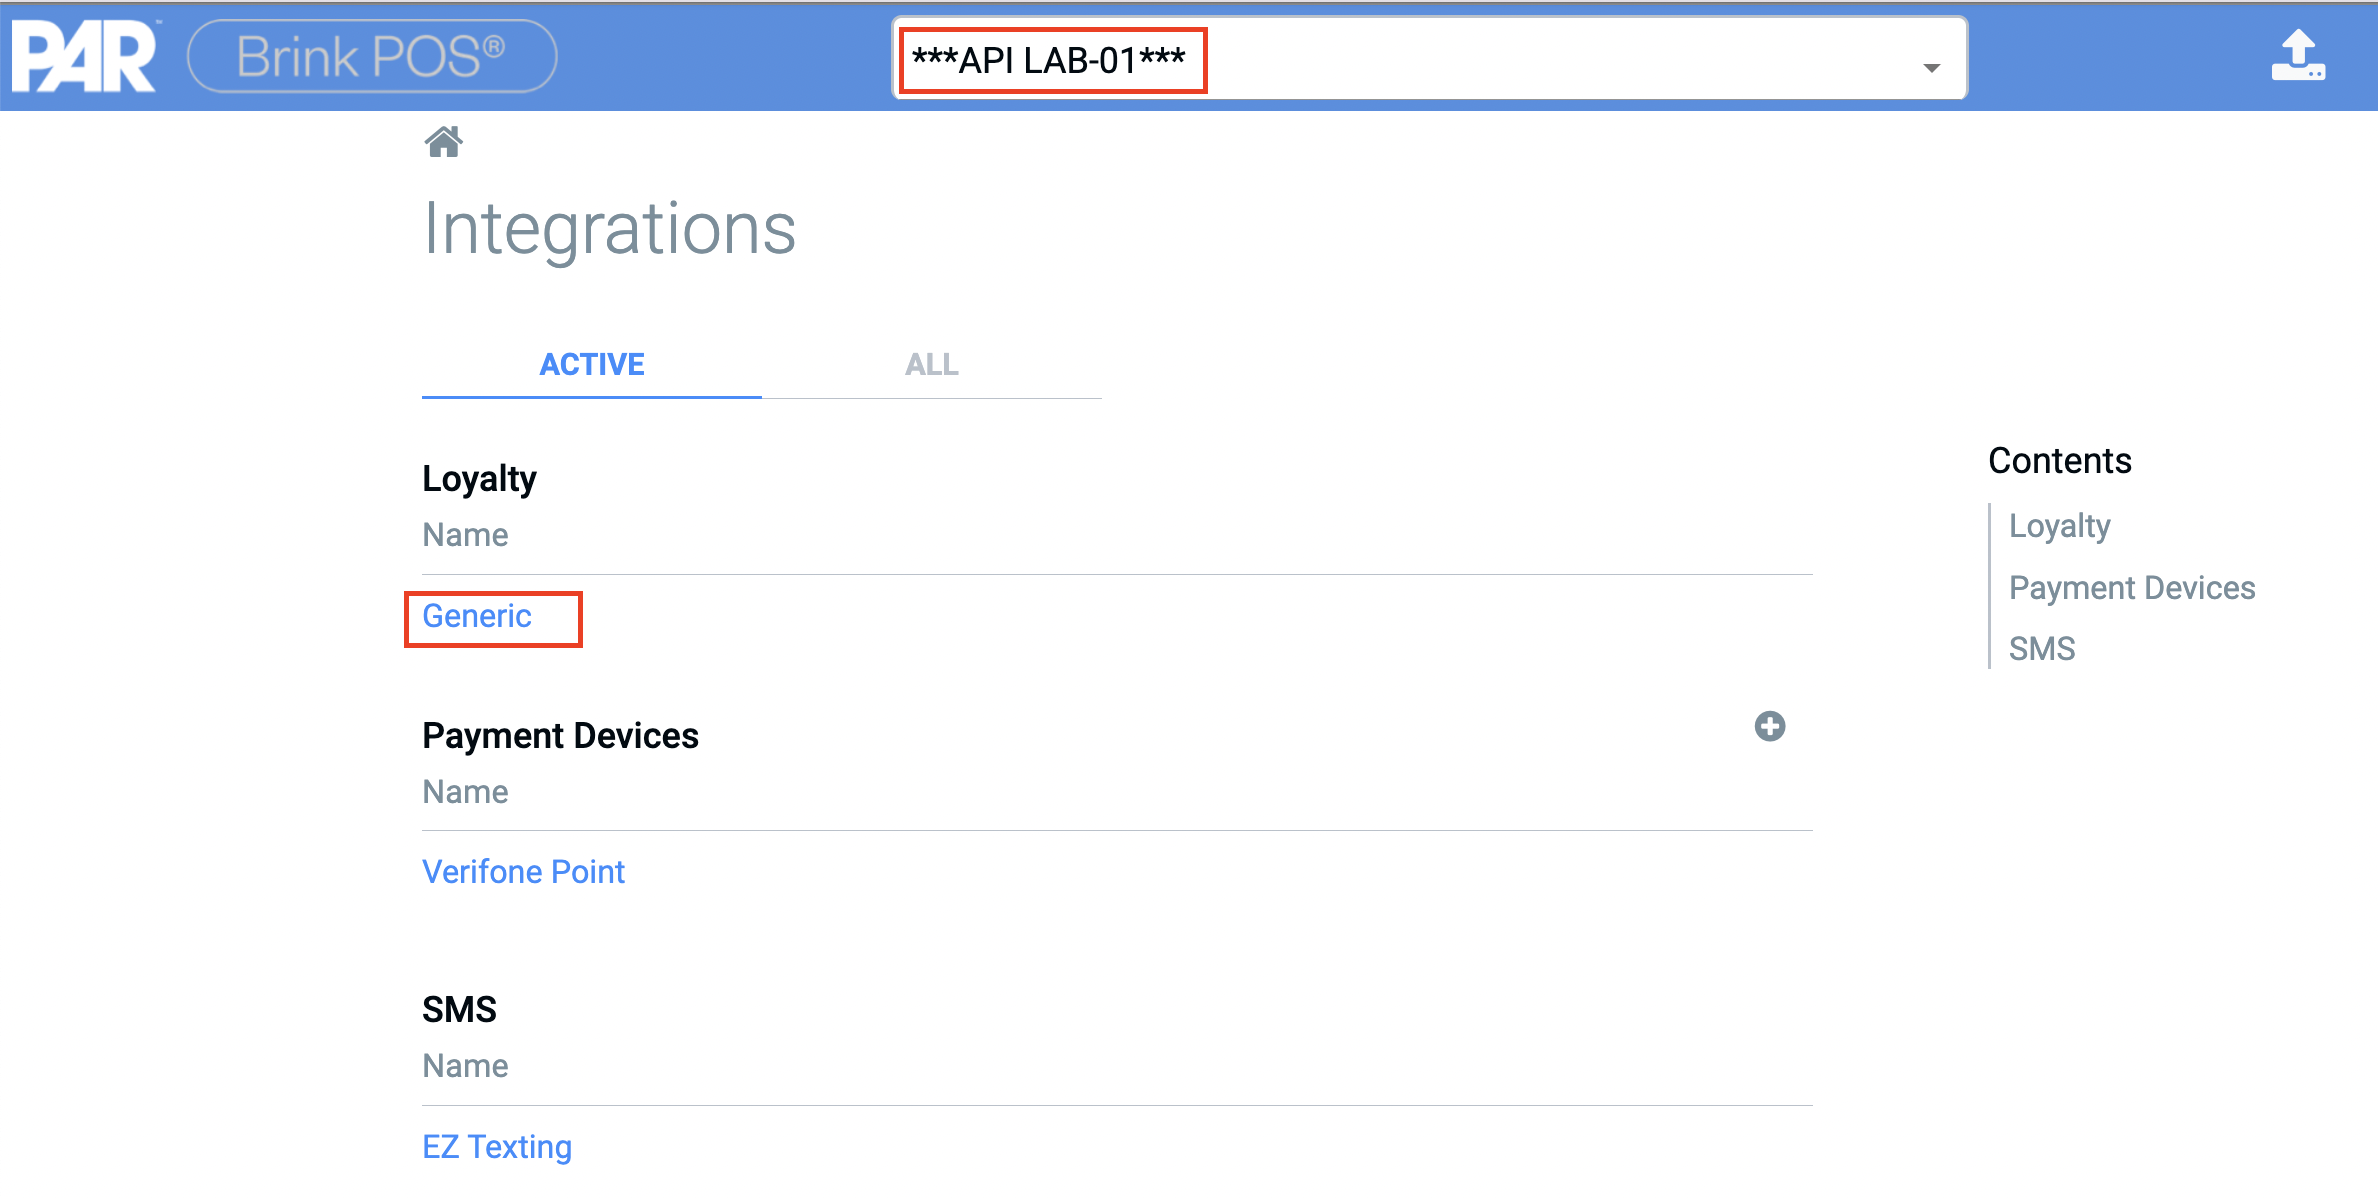Screen dimensions: 2378x1198
Task: Jump to Payment Devices in Contents sidebar
Action: (2131, 588)
